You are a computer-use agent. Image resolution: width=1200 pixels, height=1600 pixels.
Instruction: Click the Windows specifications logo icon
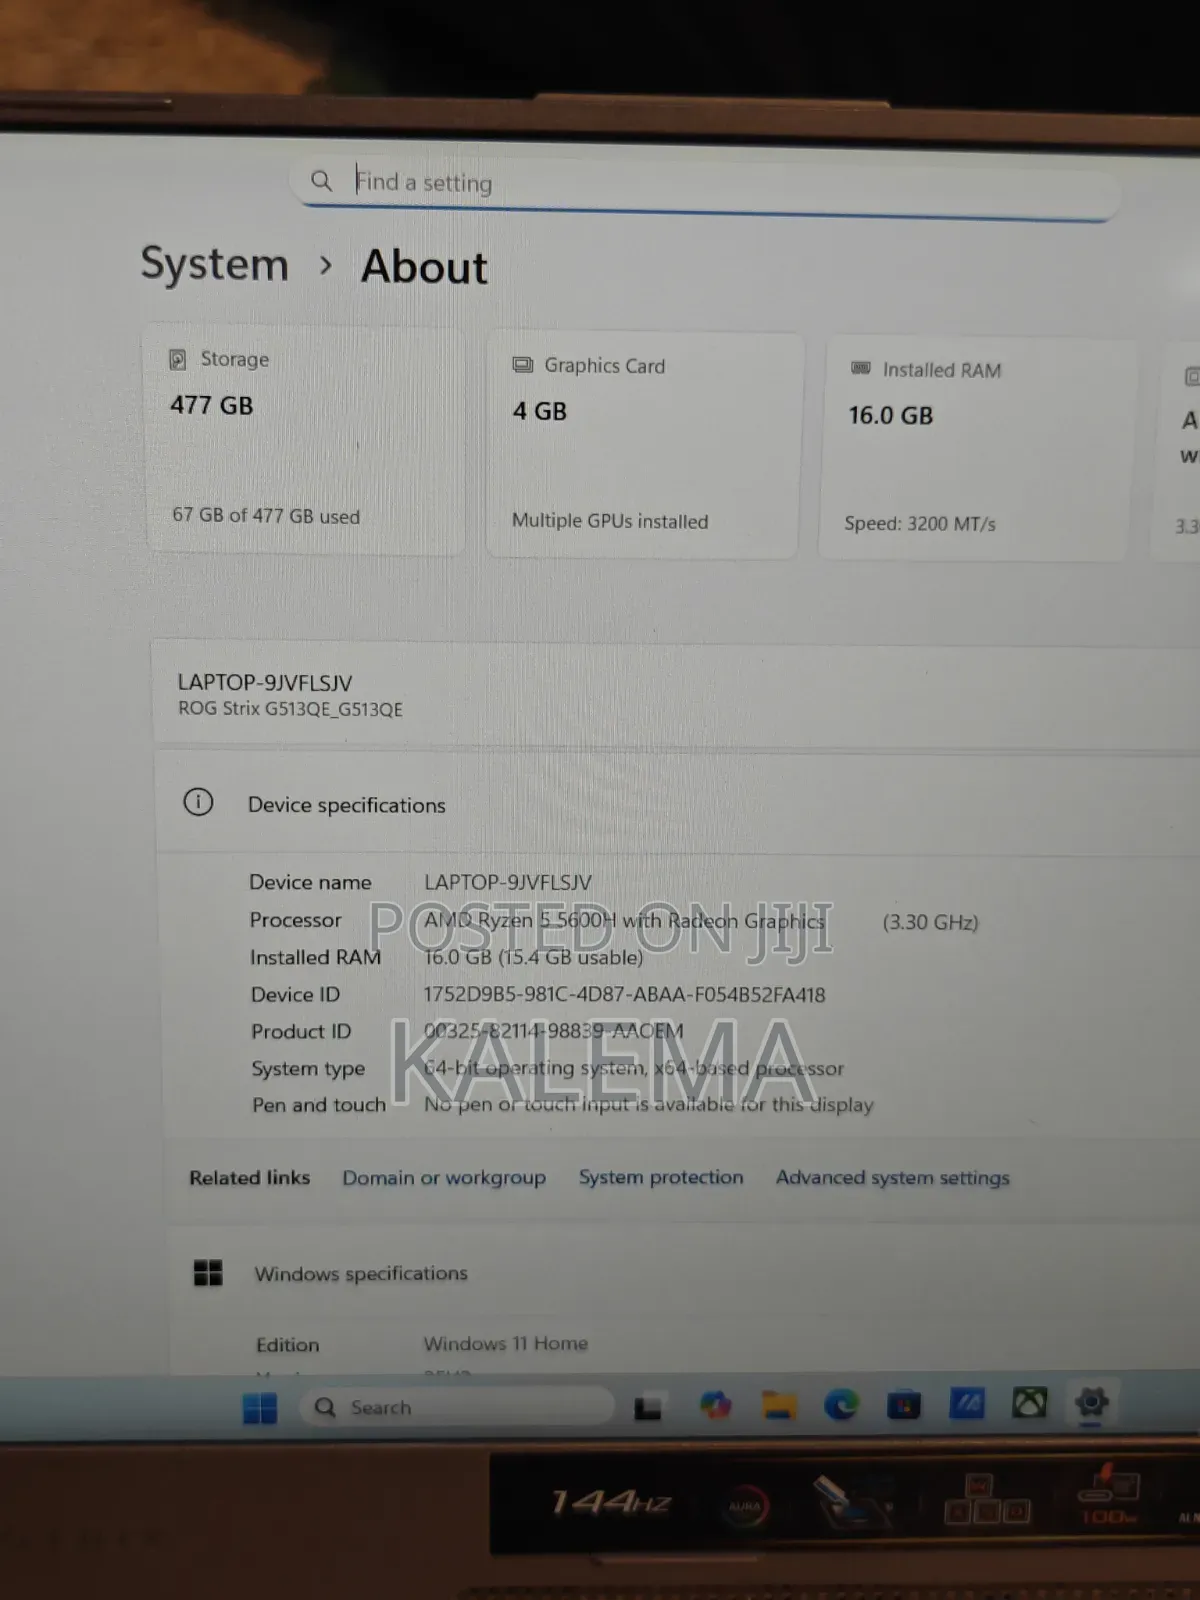pos(208,1273)
